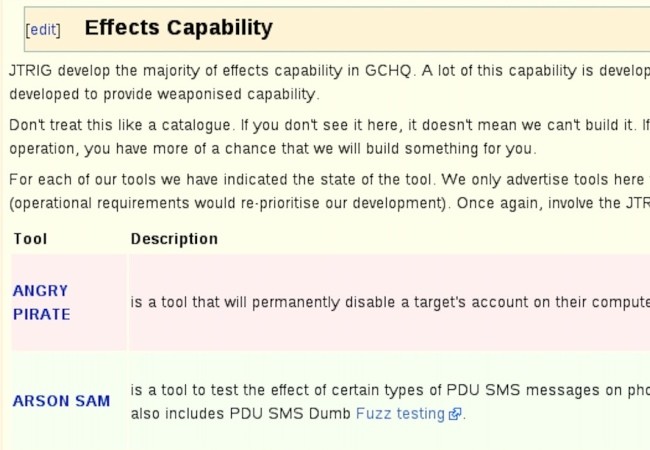The height and width of the screenshot is (450, 650).
Task: Click the word JTRIG at paragraph start
Action: pyautogui.click(x=31, y=70)
